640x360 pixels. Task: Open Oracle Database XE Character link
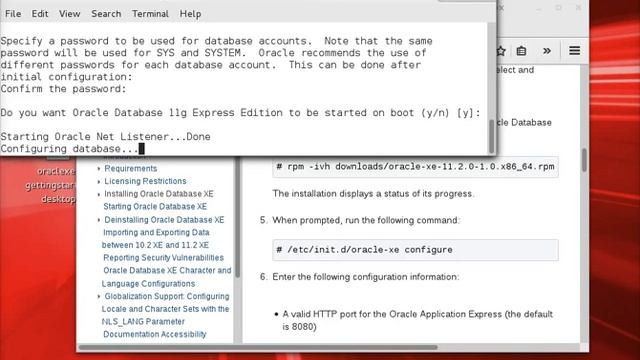(x=167, y=277)
